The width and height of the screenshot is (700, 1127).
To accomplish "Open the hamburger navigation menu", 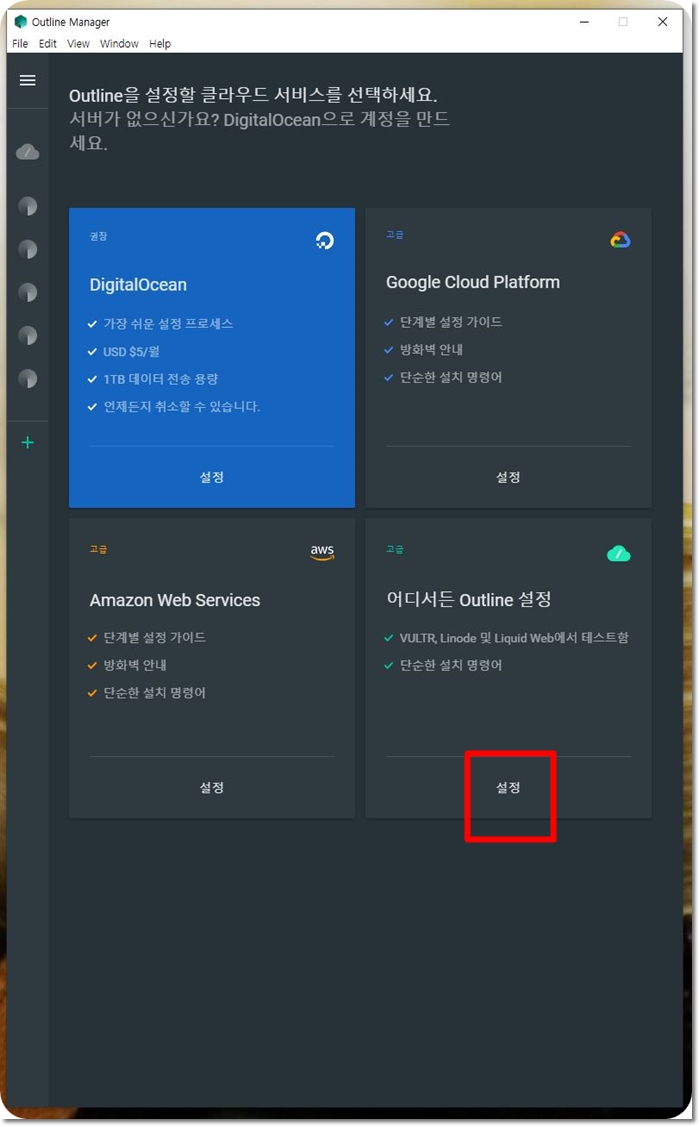I will (x=27, y=80).
